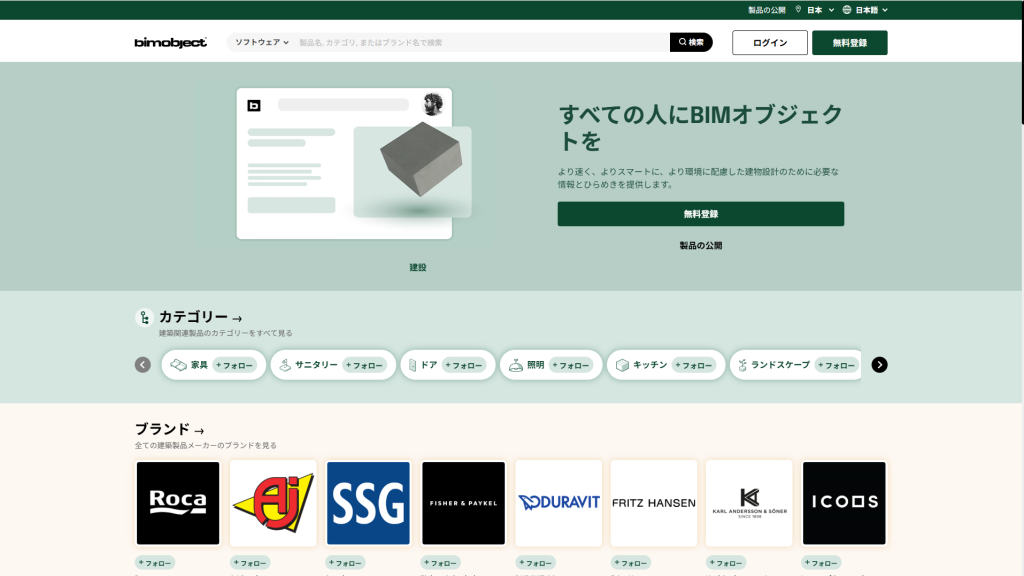The height and width of the screenshot is (576, 1024).
Task: Toggle follow on Roca brand
Action: point(155,563)
